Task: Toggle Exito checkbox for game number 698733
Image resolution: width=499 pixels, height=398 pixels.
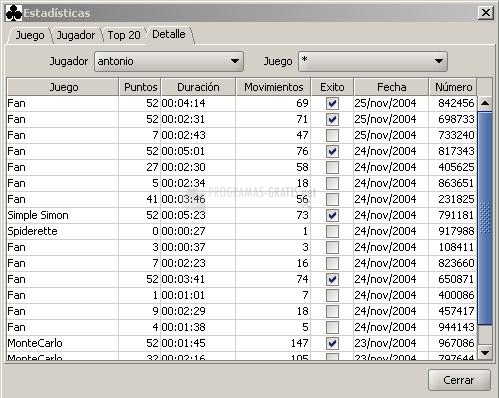Action: (332, 119)
